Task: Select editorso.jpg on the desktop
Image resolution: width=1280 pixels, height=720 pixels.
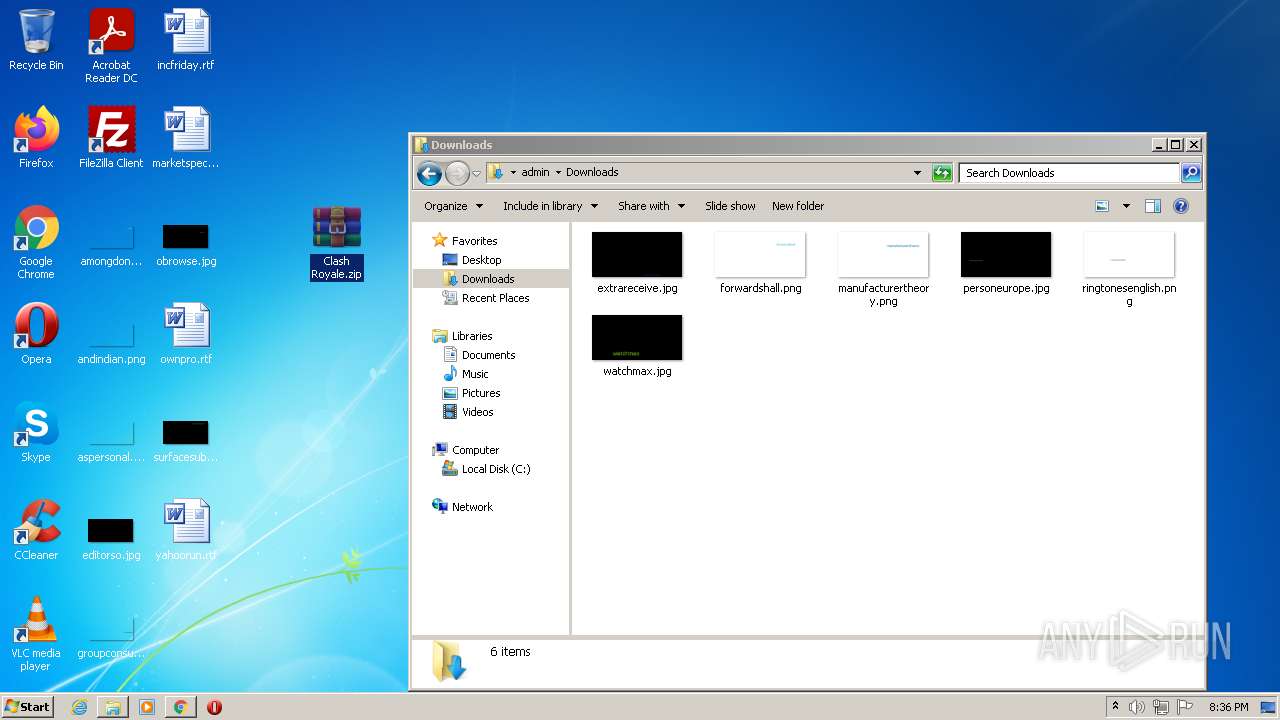Action: click(111, 540)
